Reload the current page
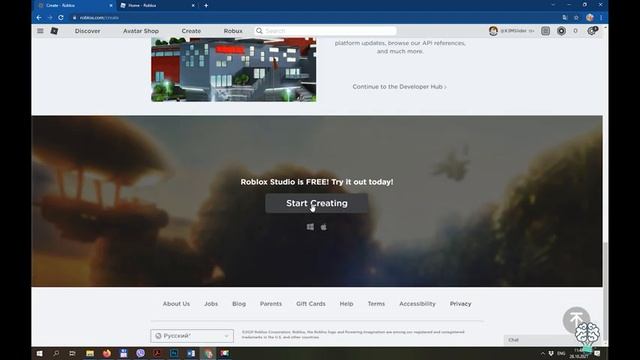Image resolution: width=640 pixels, height=360 pixels. (61, 18)
